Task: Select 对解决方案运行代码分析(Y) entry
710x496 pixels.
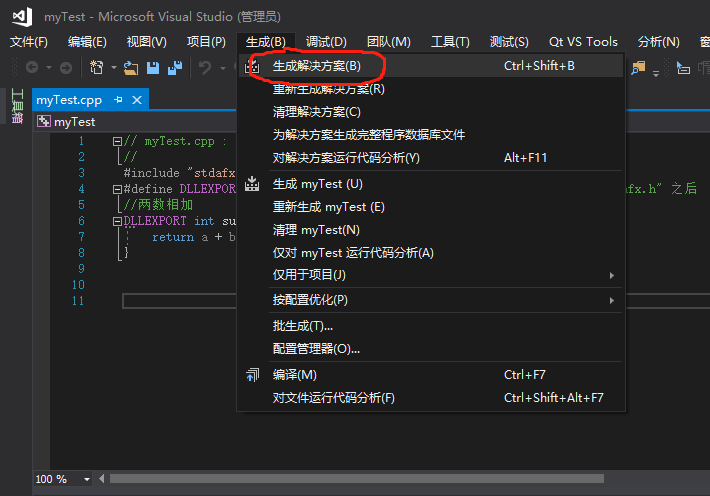Action: (431, 158)
